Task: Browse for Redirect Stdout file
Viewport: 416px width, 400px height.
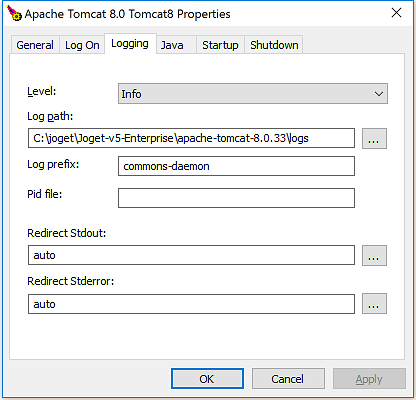Action: 374,256
